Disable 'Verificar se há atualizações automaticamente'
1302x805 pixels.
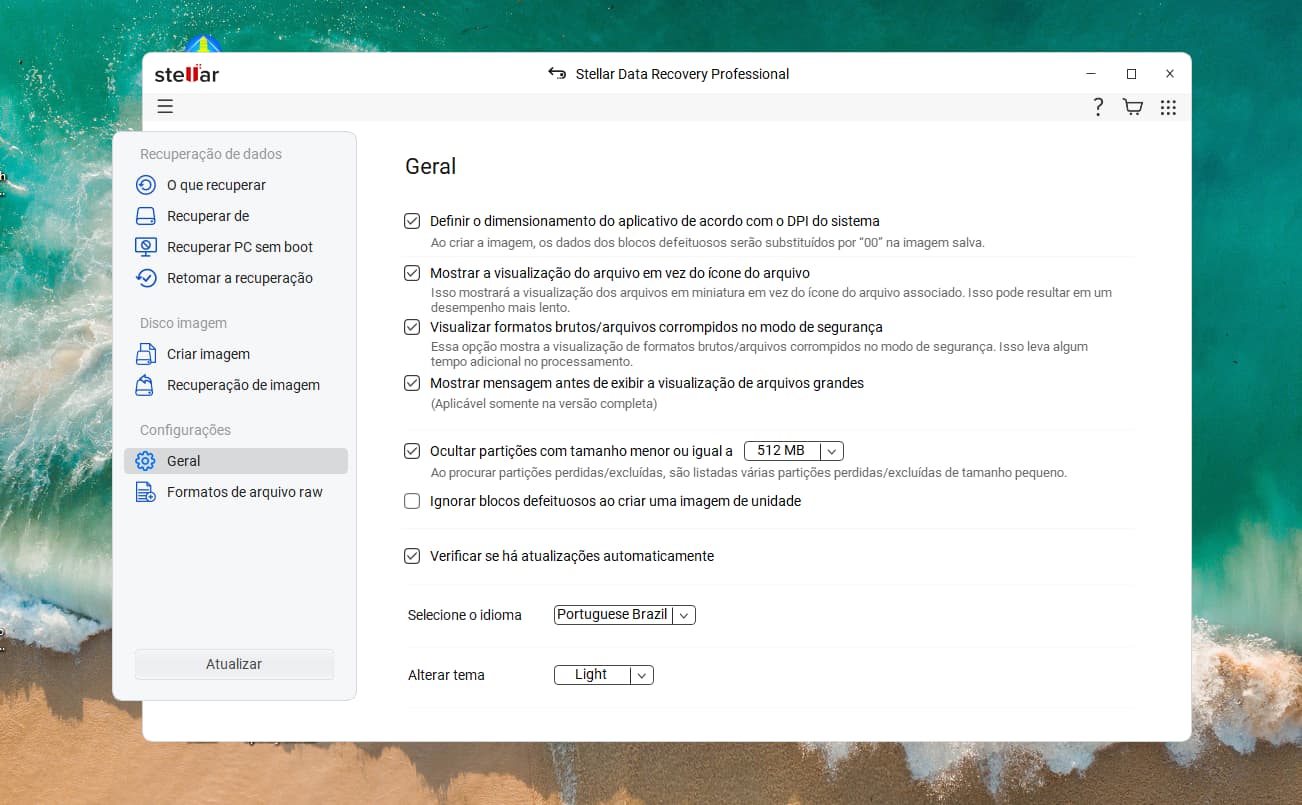(412, 556)
